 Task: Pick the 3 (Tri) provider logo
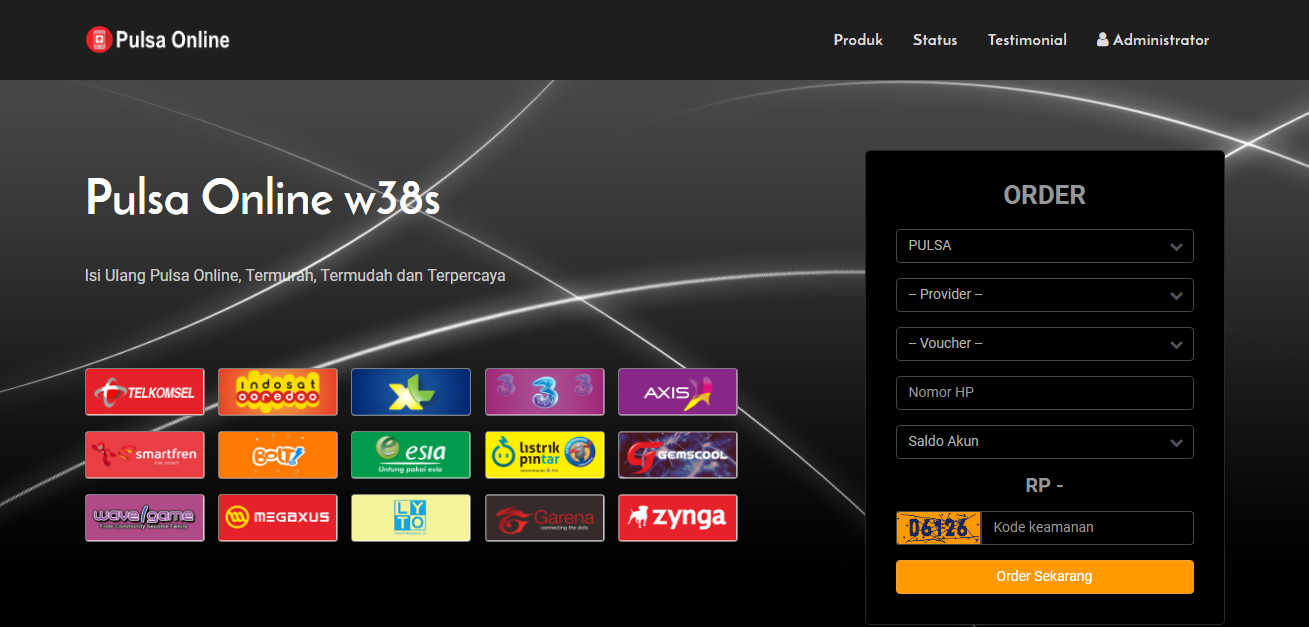(x=545, y=392)
